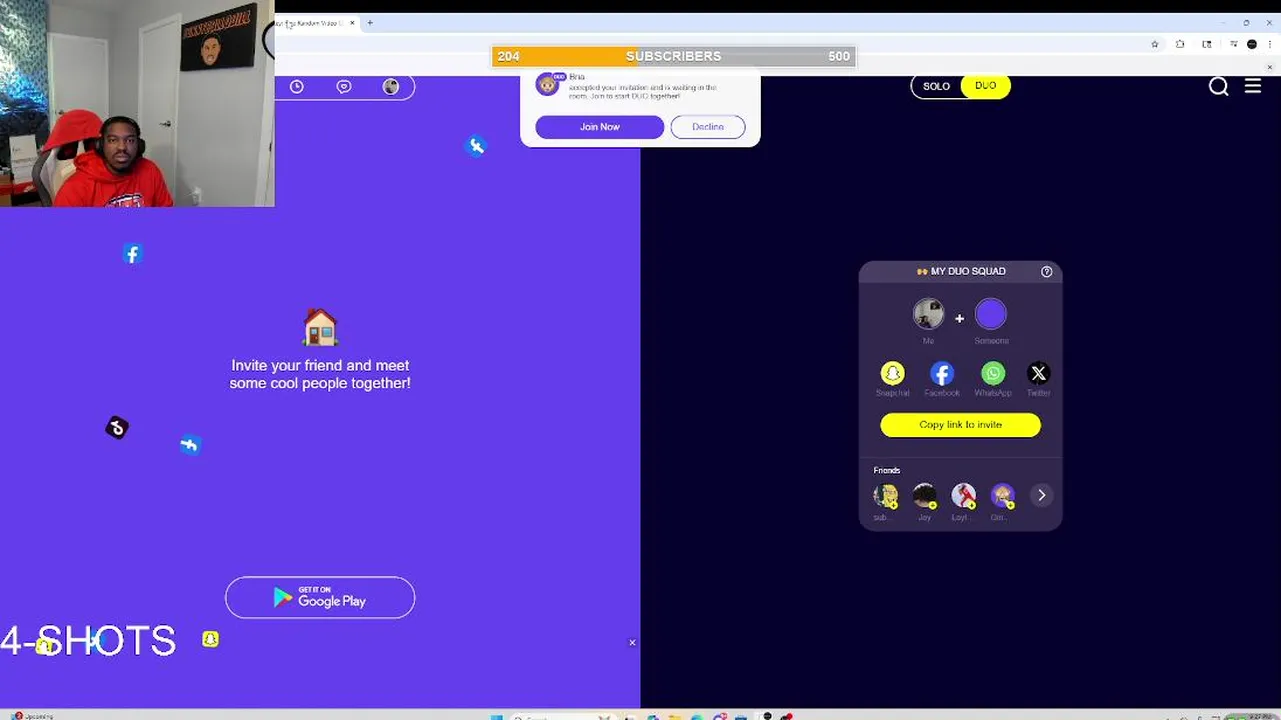Open the Chrome three-dot menu

pyautogui.click(x=1269, y=44)
